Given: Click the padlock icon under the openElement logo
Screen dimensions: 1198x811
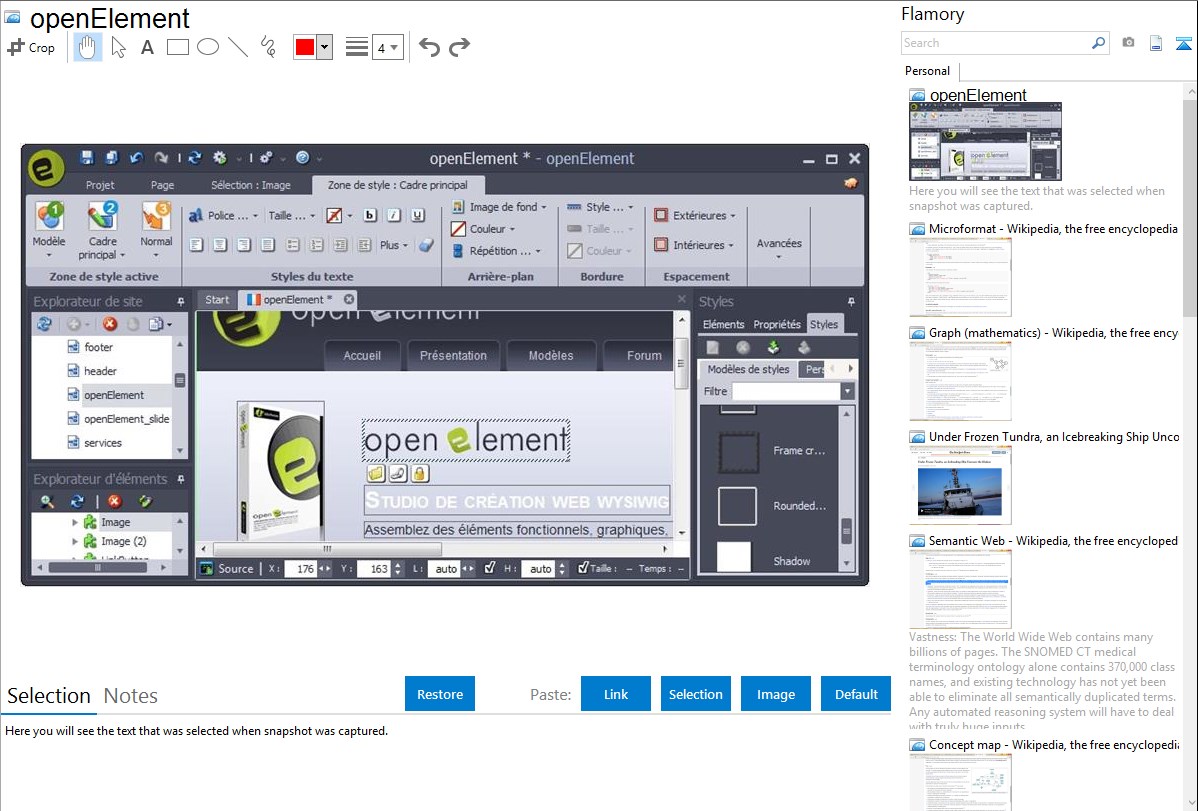Looking at the screenshot, I should click(419, 474).
